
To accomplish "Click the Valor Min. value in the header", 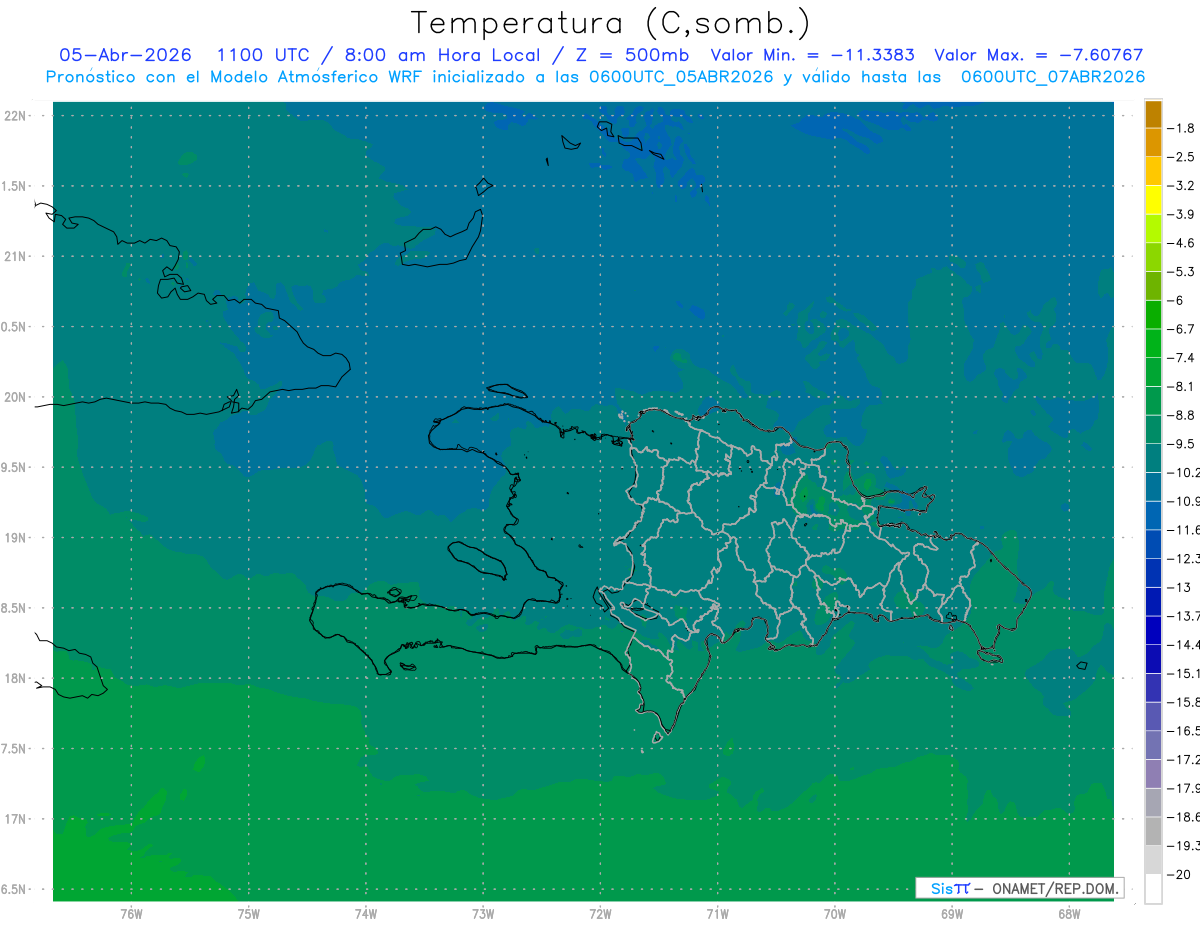I will coord(872,55).
